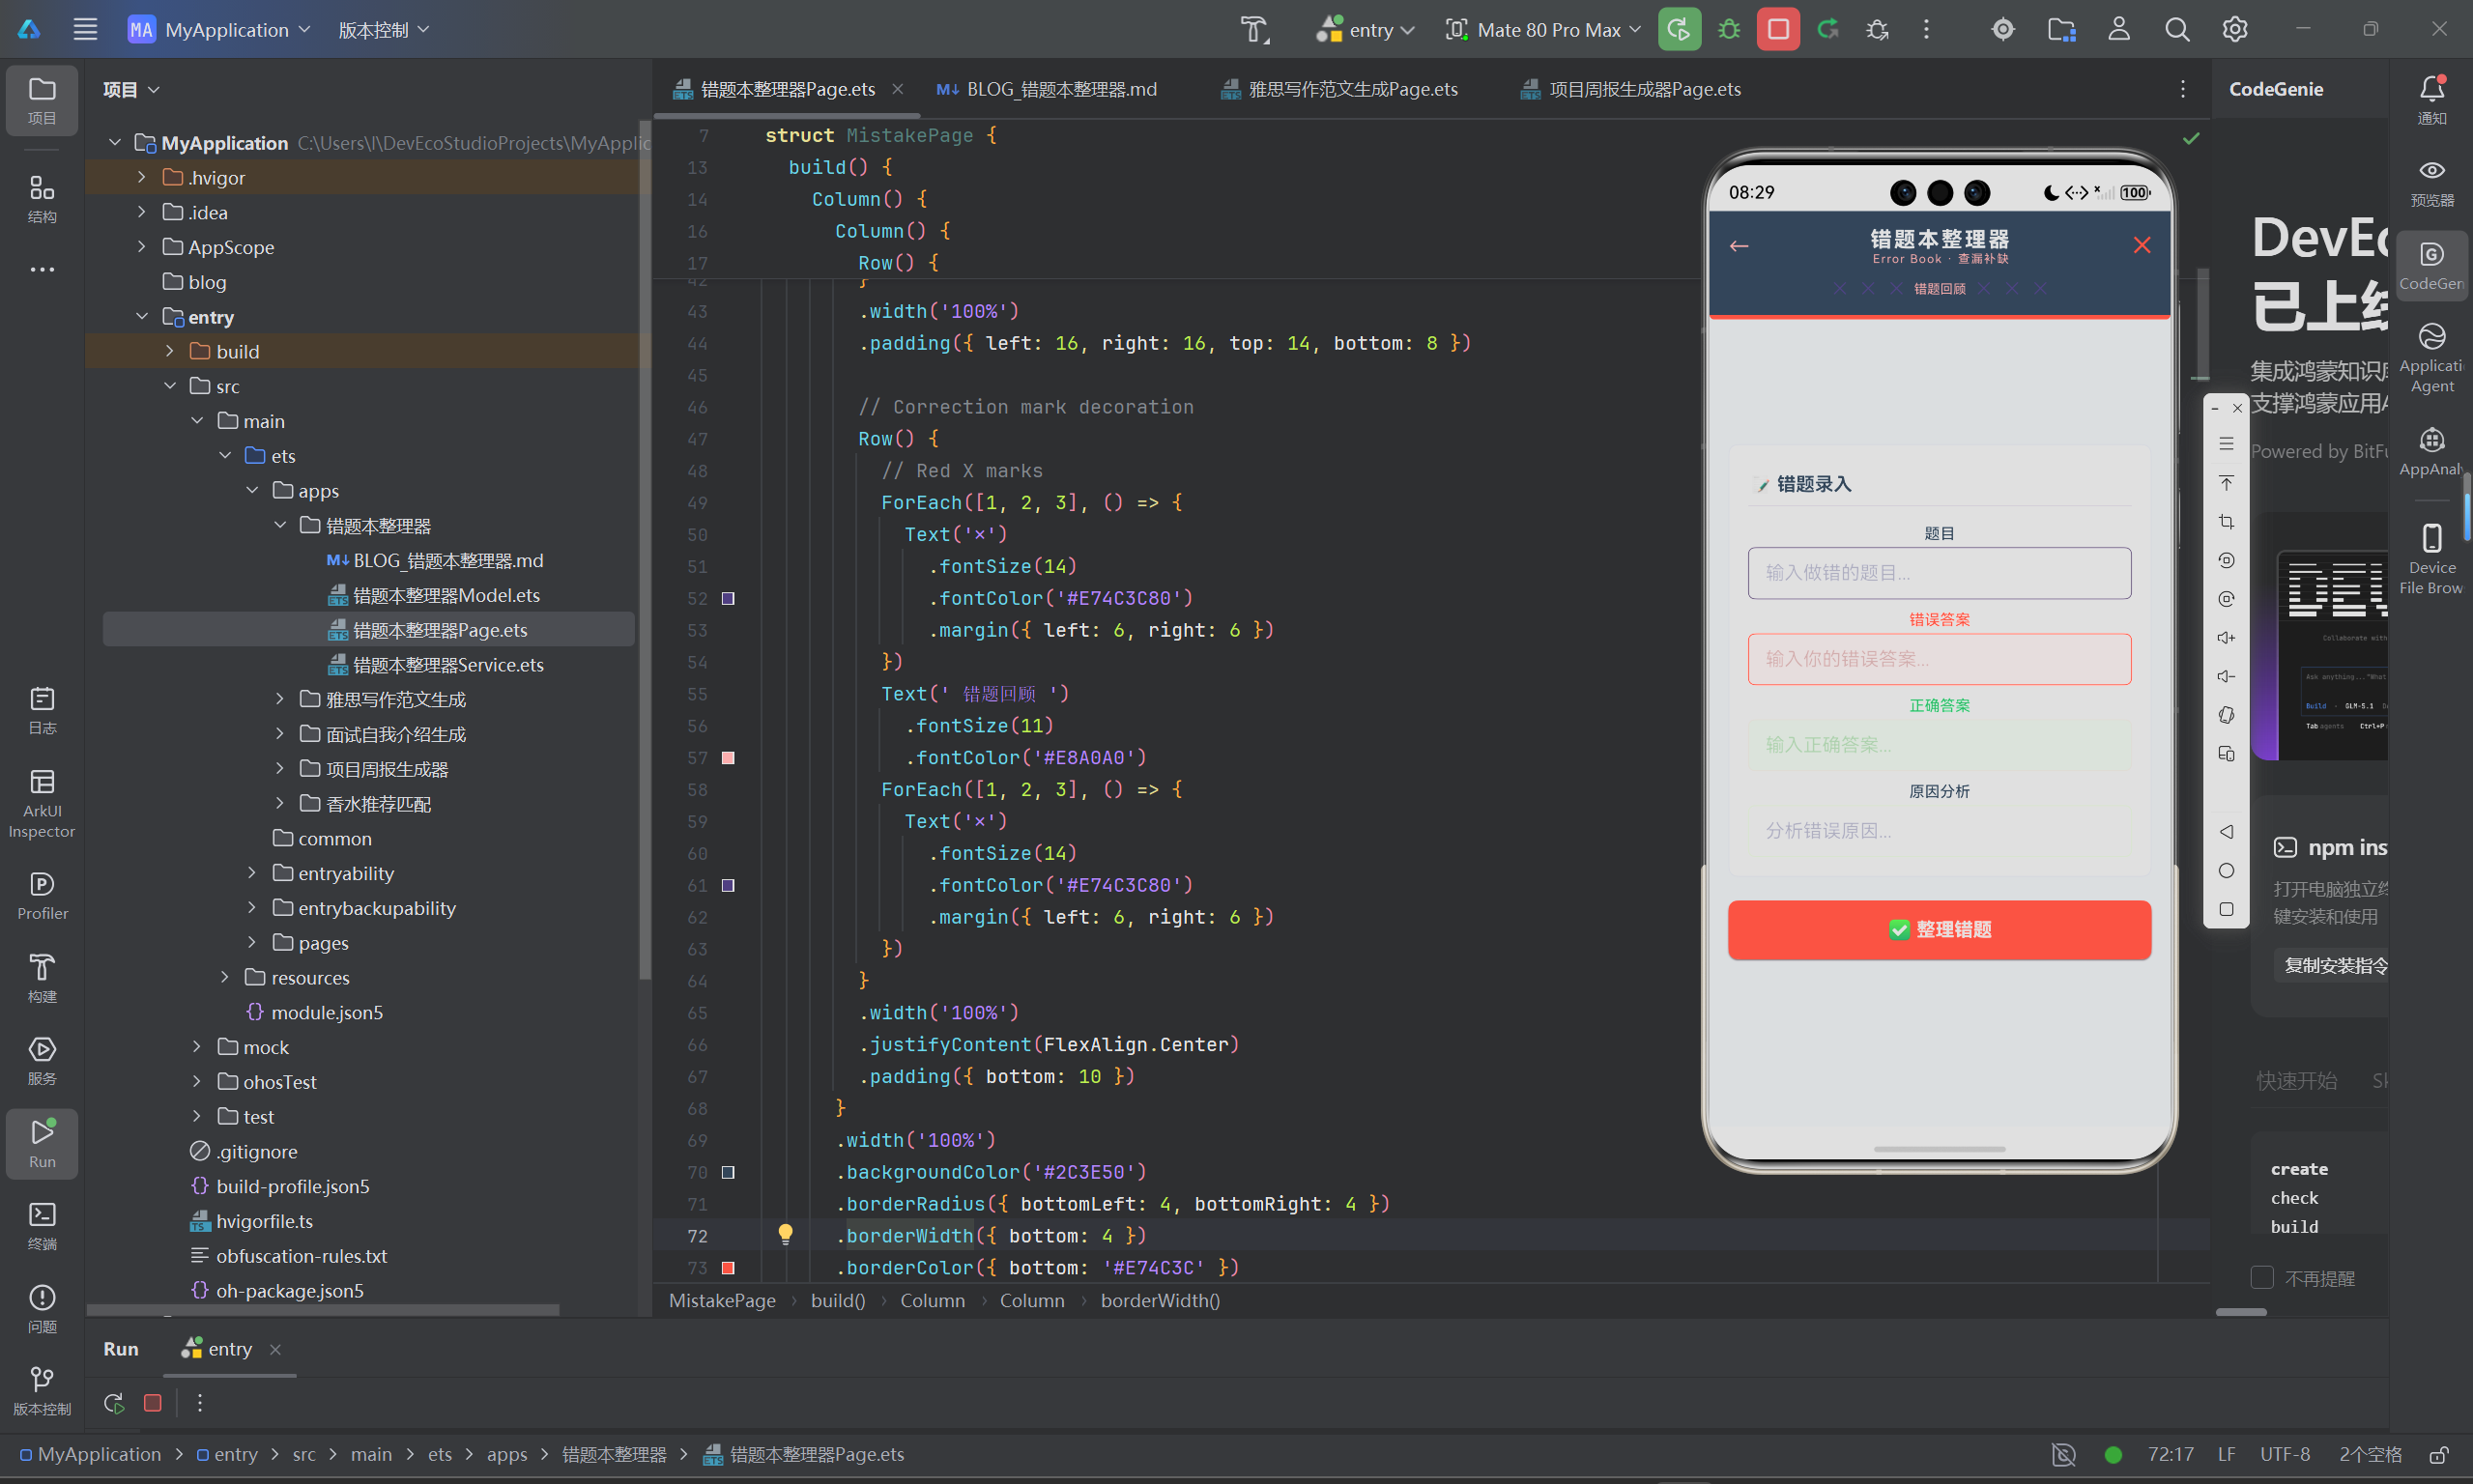Open the 项目 view dropdown
The height and width of the screenshot is (1484, 2473).
131,89
